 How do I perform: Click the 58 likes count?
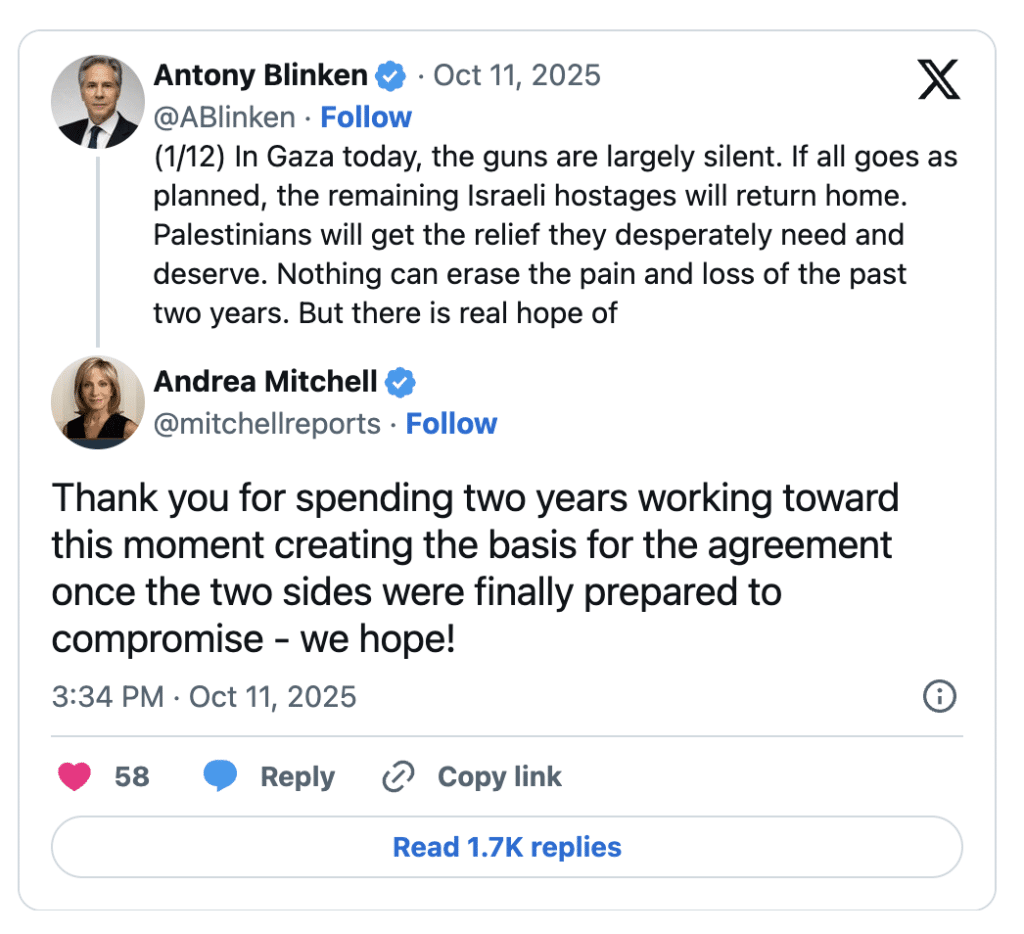[x=132, y=777]
